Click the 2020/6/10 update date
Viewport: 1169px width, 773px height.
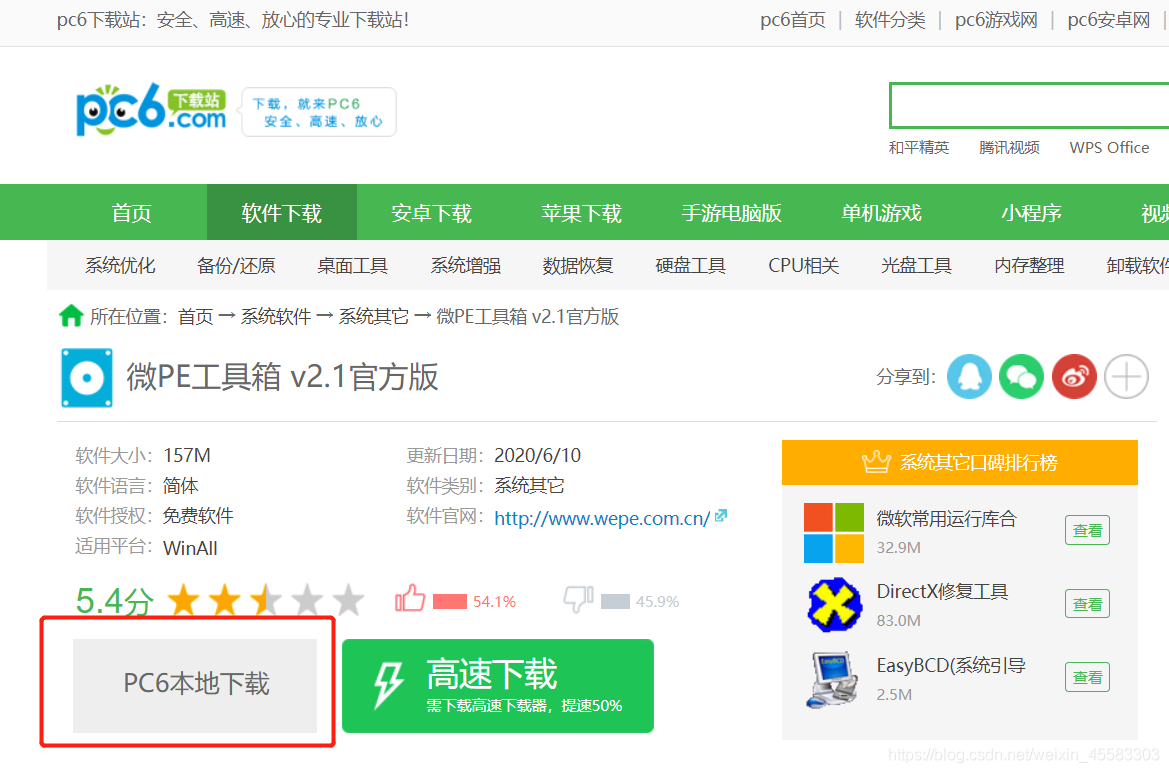click(538, 455)
